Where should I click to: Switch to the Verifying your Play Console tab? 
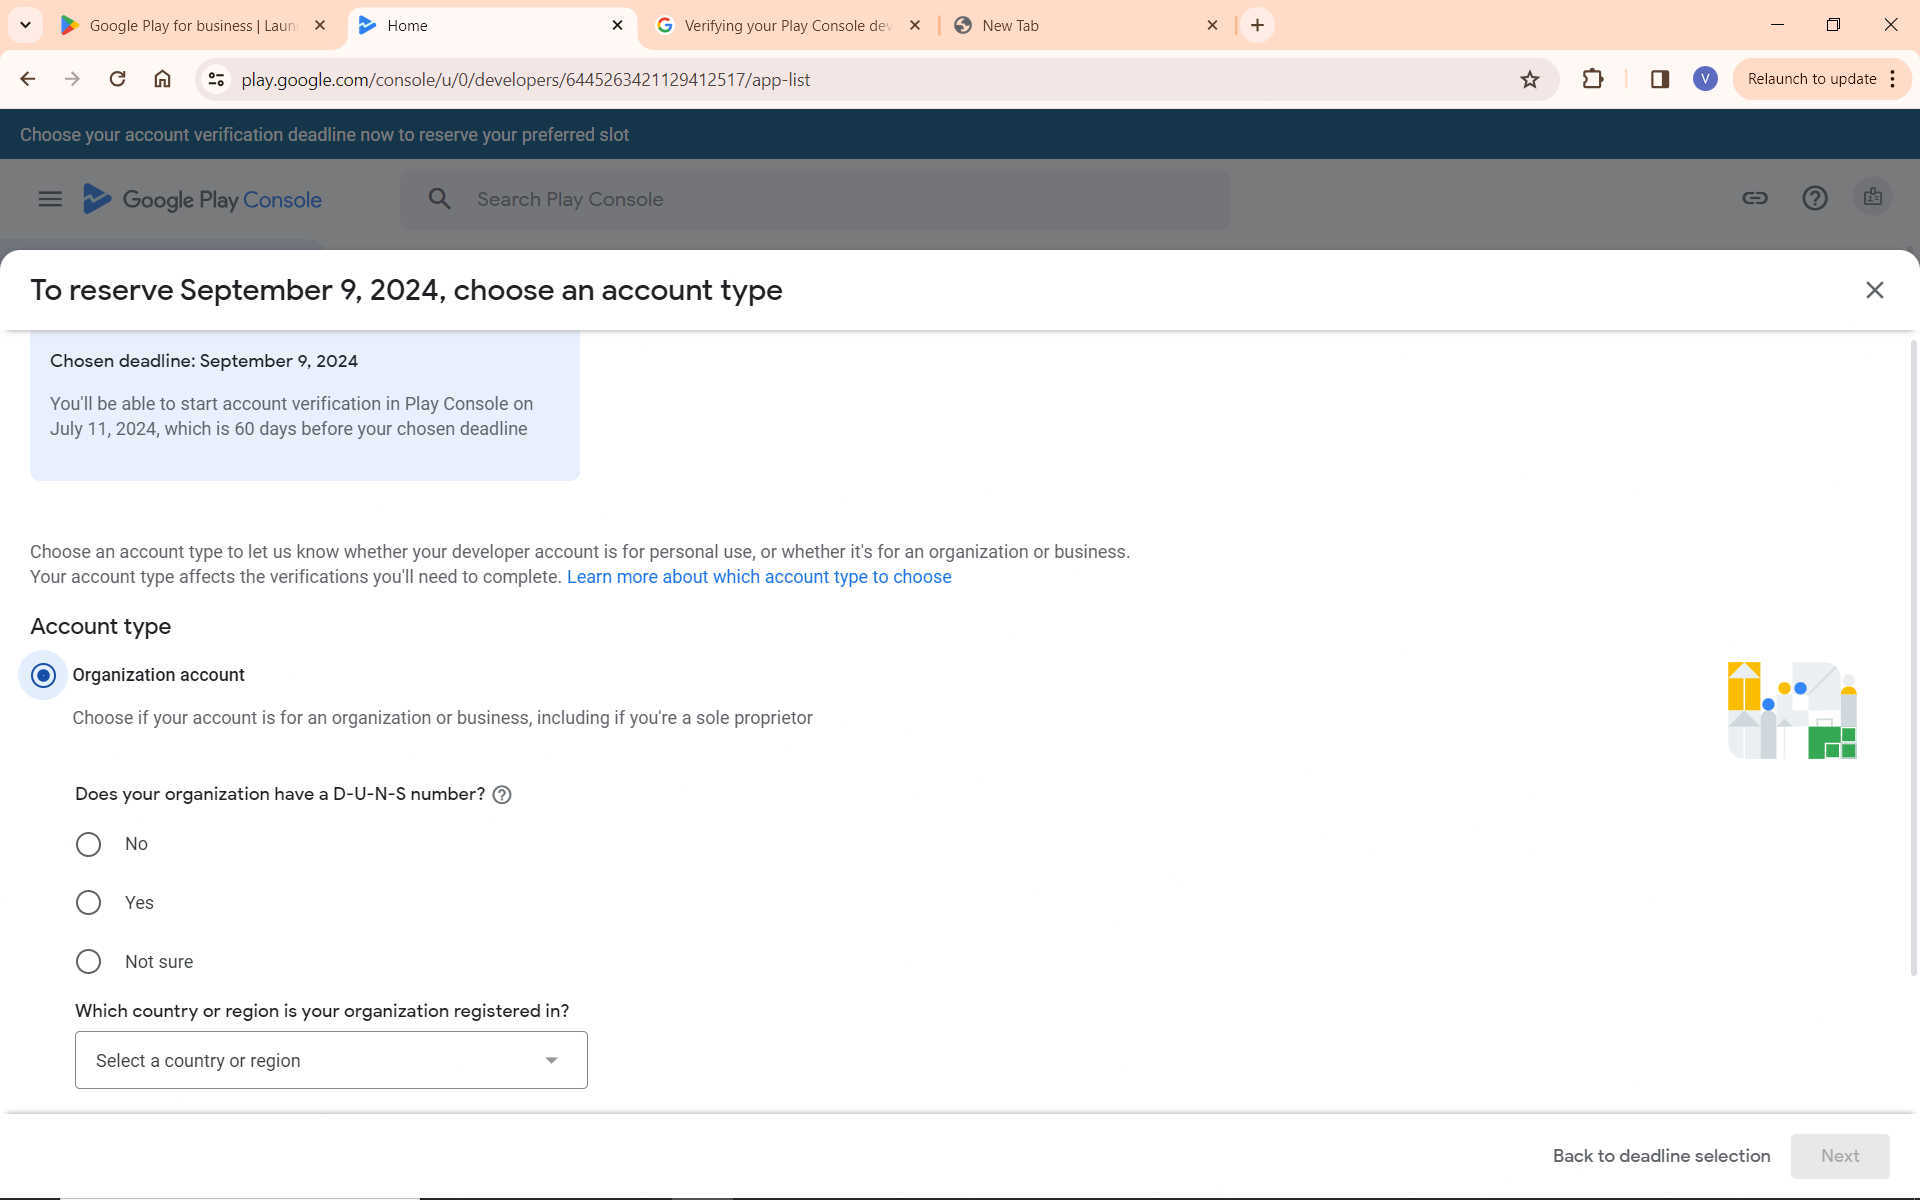click(787, 26)
